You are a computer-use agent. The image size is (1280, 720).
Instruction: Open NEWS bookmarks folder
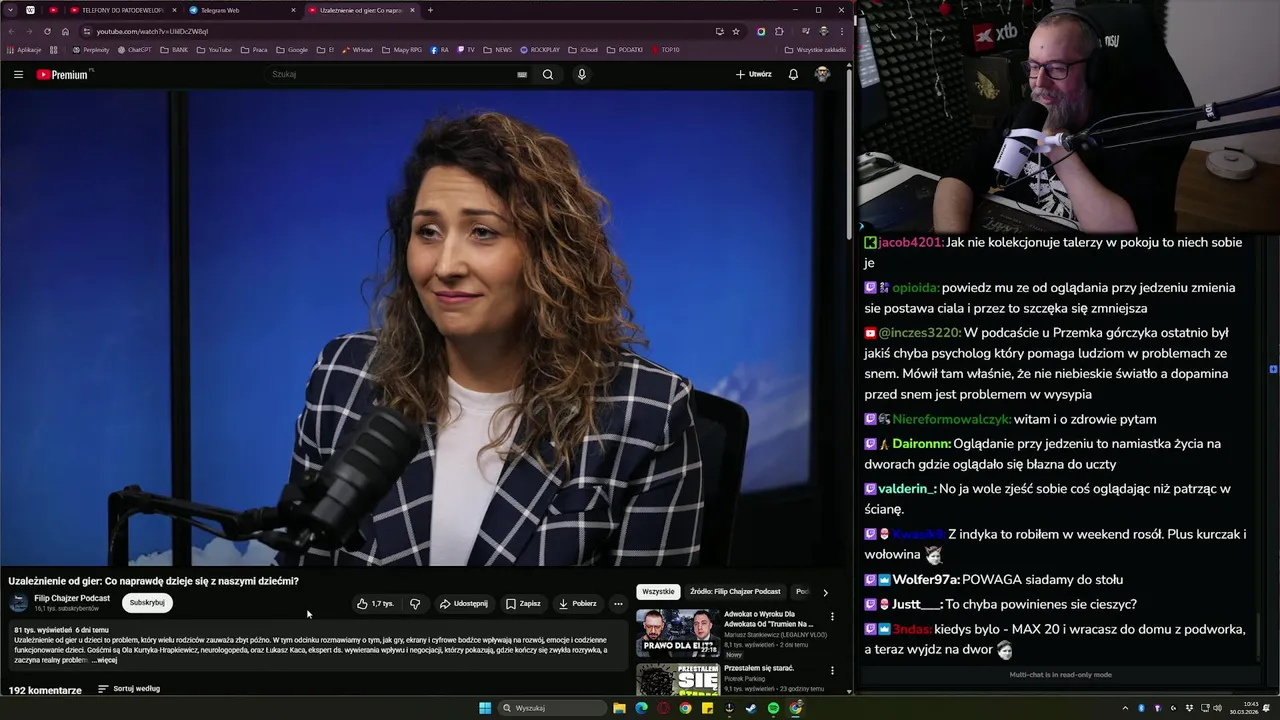pyautogui.click(x=497, y=50)
